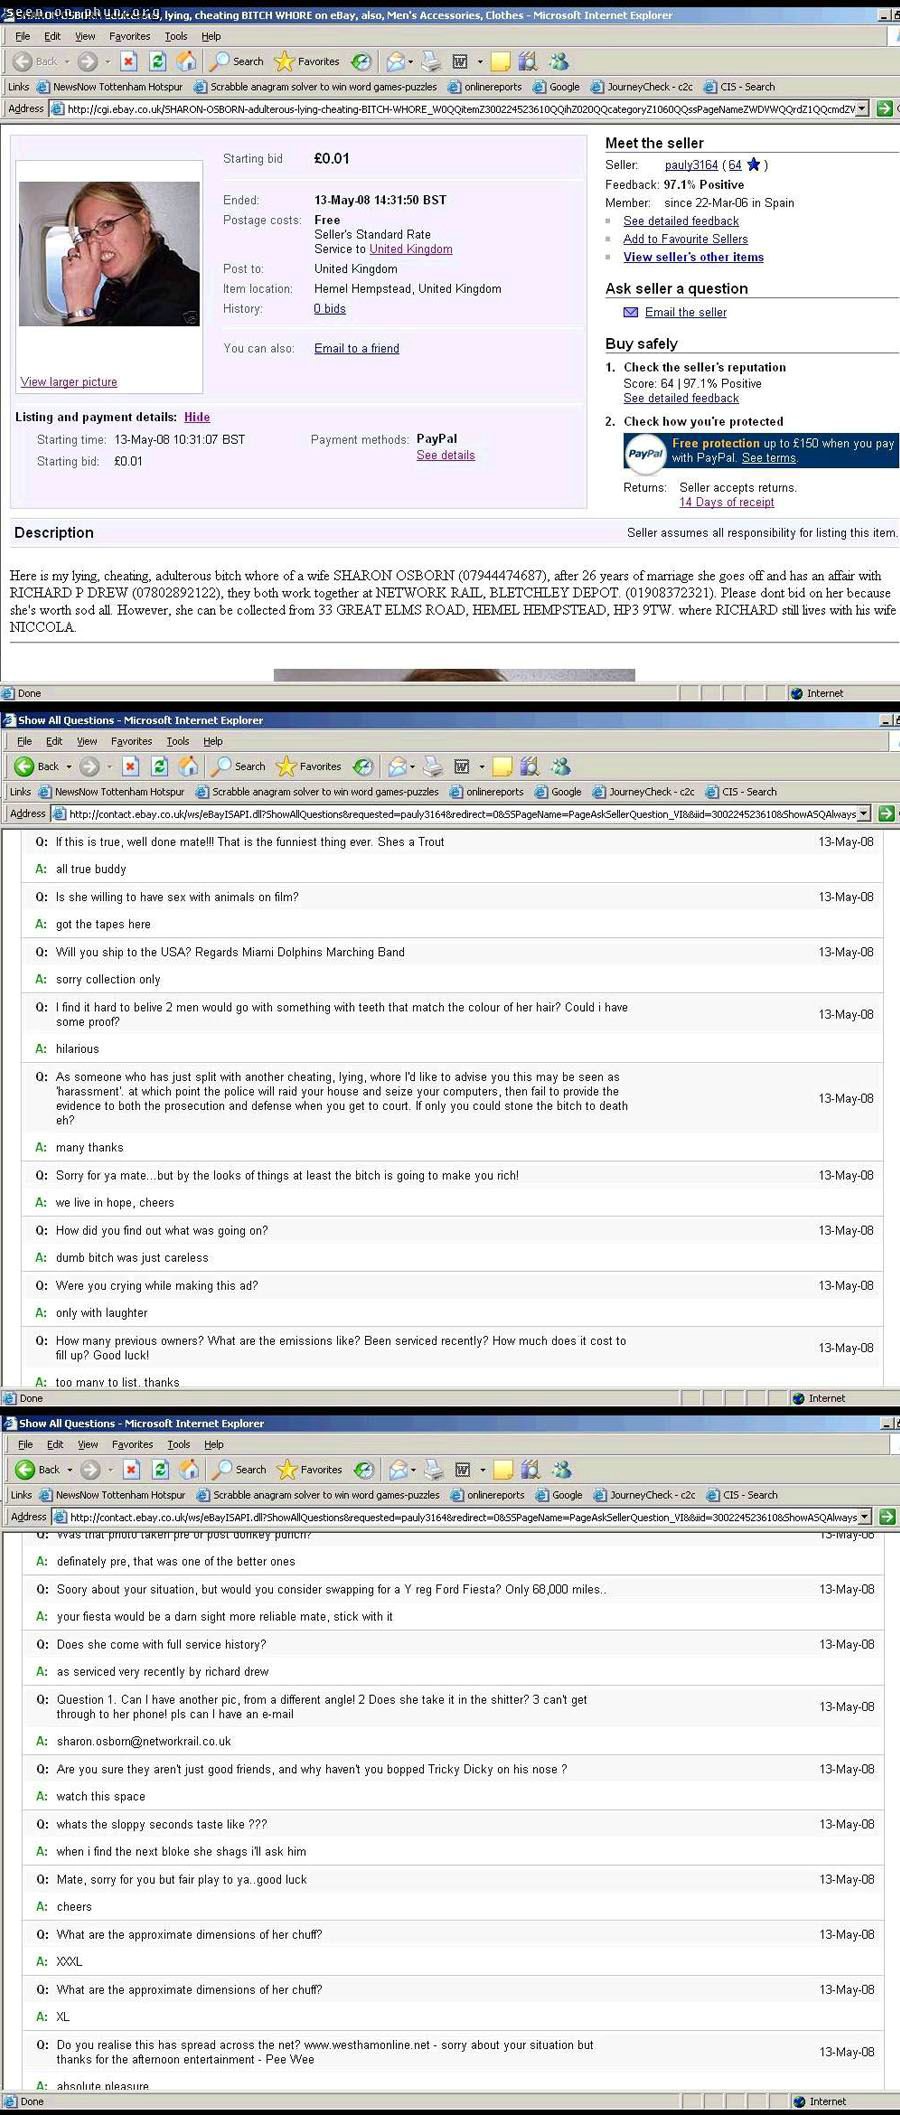
Task: Open seller profile link pauly3164
Action: (691, 165)
